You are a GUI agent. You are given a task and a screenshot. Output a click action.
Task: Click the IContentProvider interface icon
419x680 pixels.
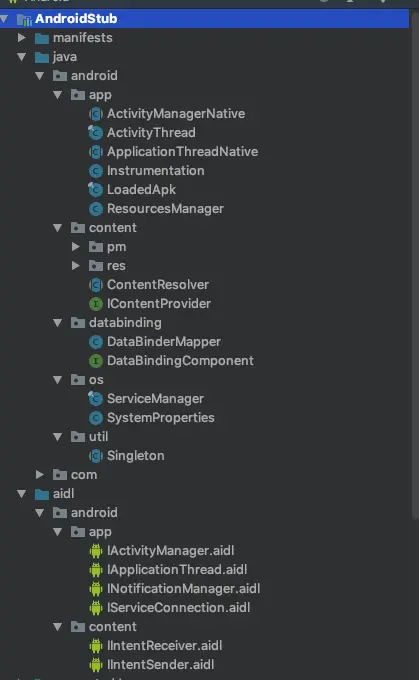point(95,304)
